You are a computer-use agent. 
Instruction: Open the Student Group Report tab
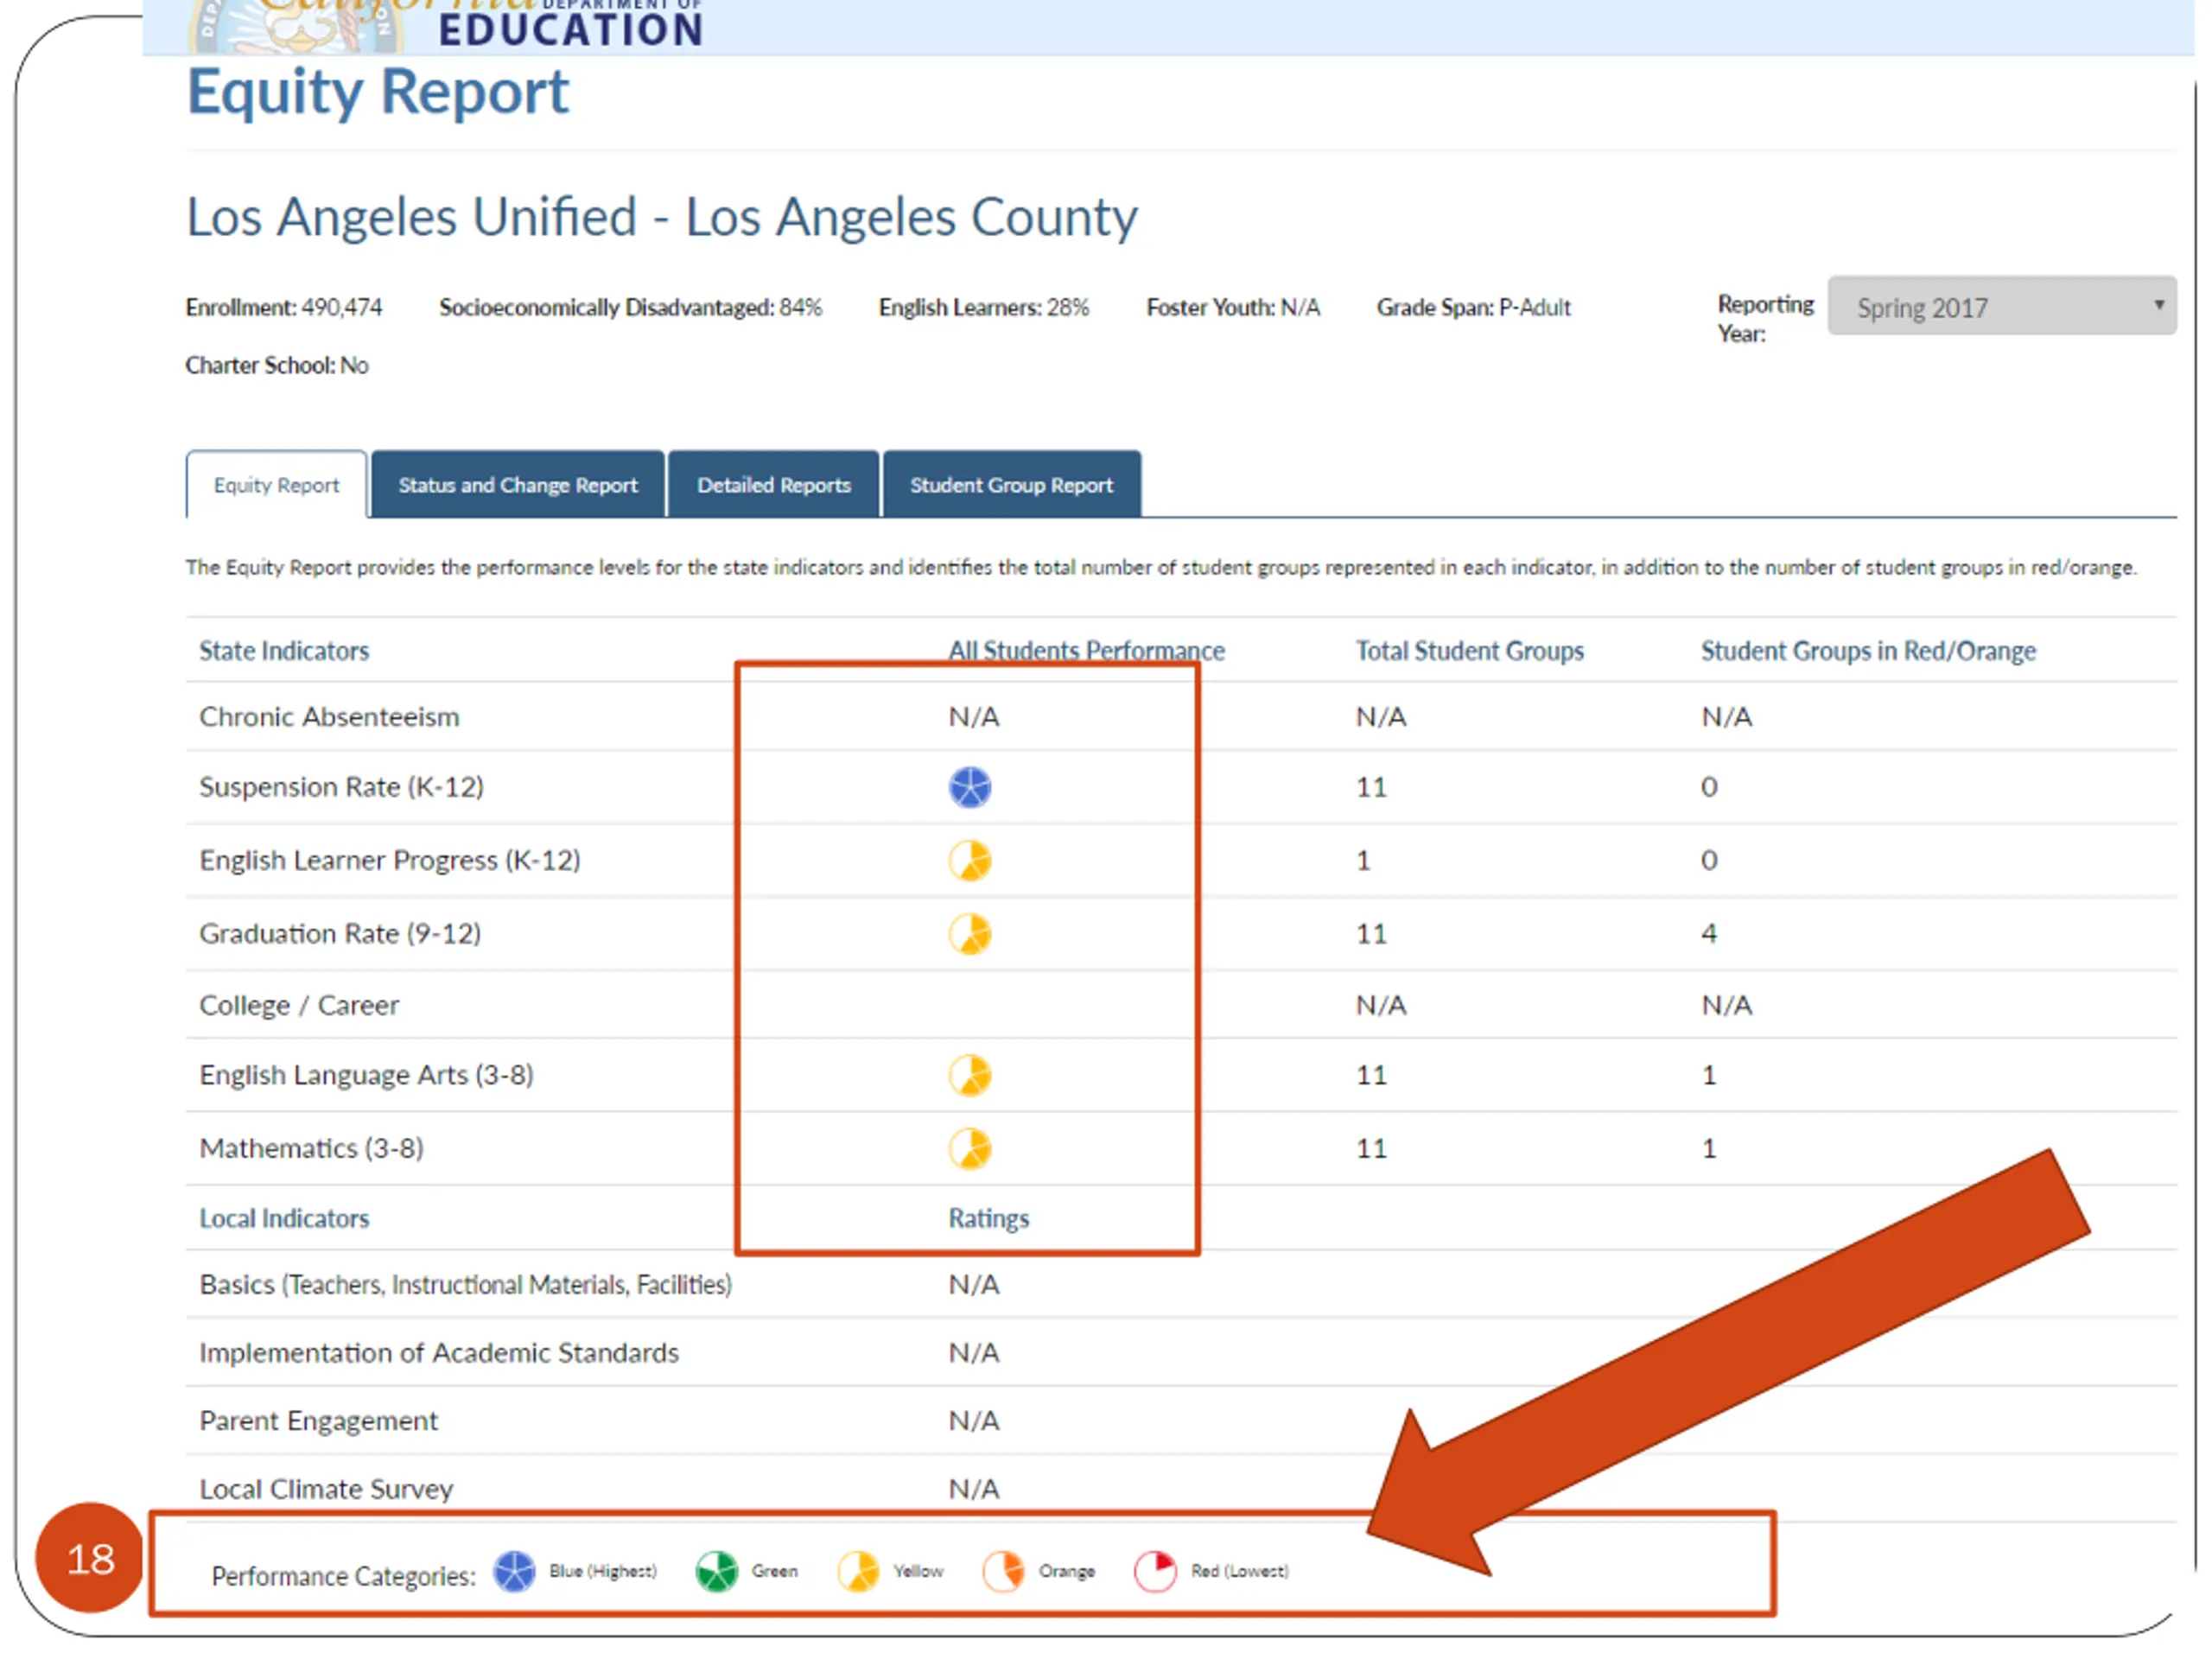coord(1011,485)
